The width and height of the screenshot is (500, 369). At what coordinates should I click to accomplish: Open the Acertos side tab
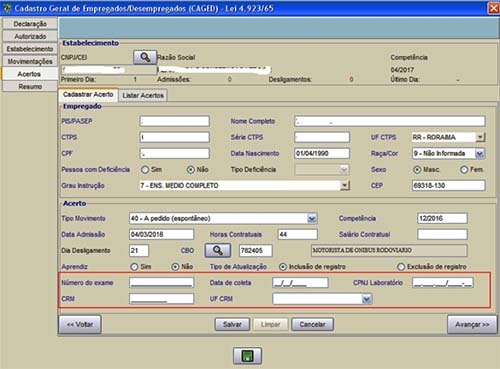(x=29, y=74)
